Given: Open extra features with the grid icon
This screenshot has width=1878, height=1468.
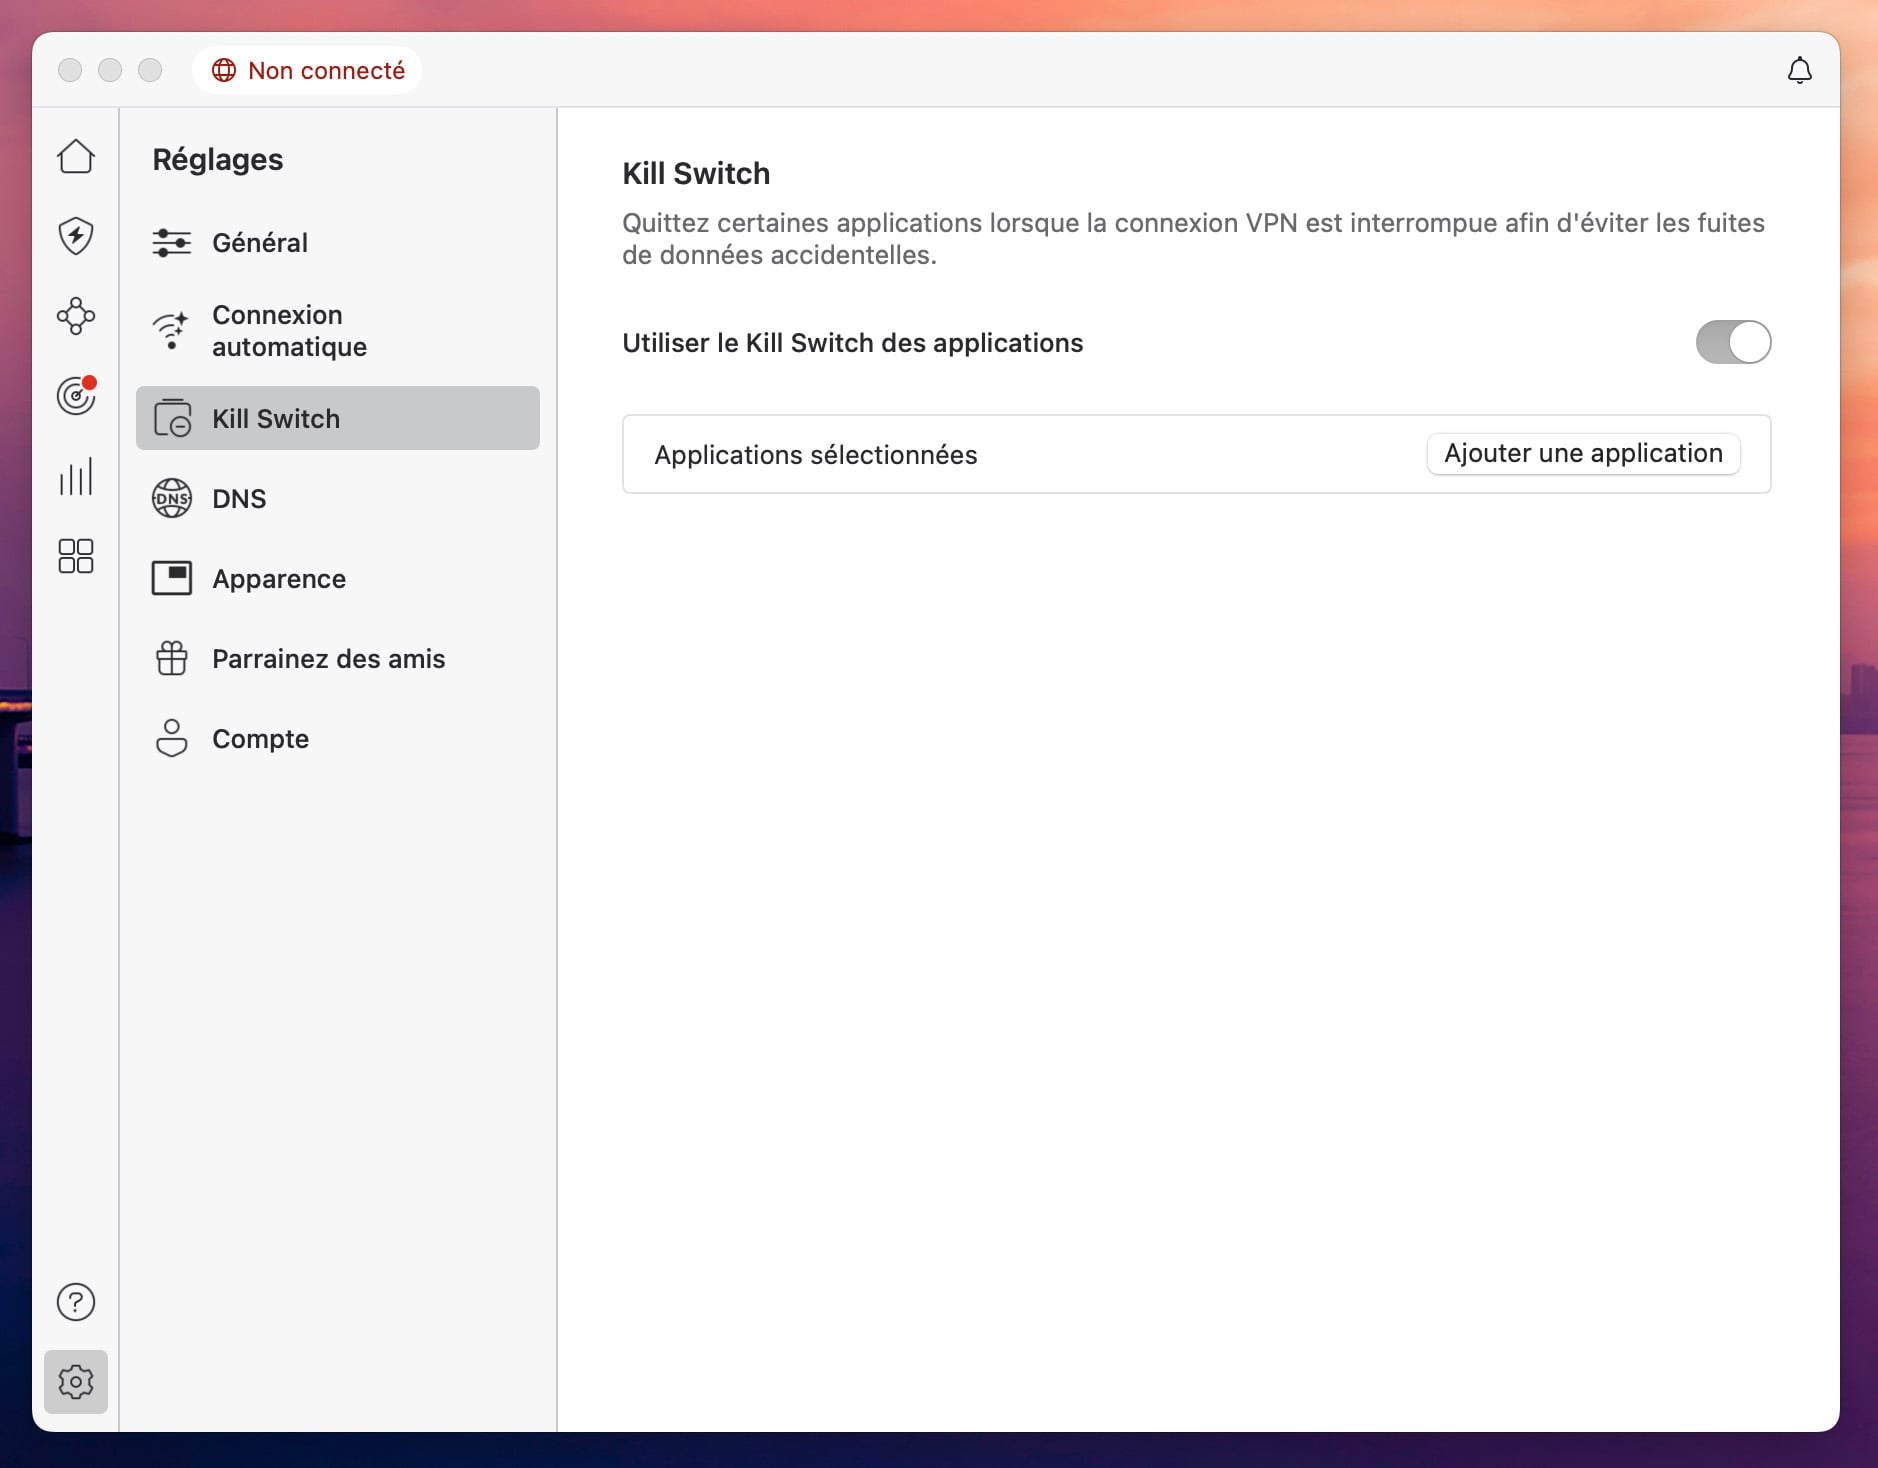Looking at the screenshot, I should coord(76,557).
